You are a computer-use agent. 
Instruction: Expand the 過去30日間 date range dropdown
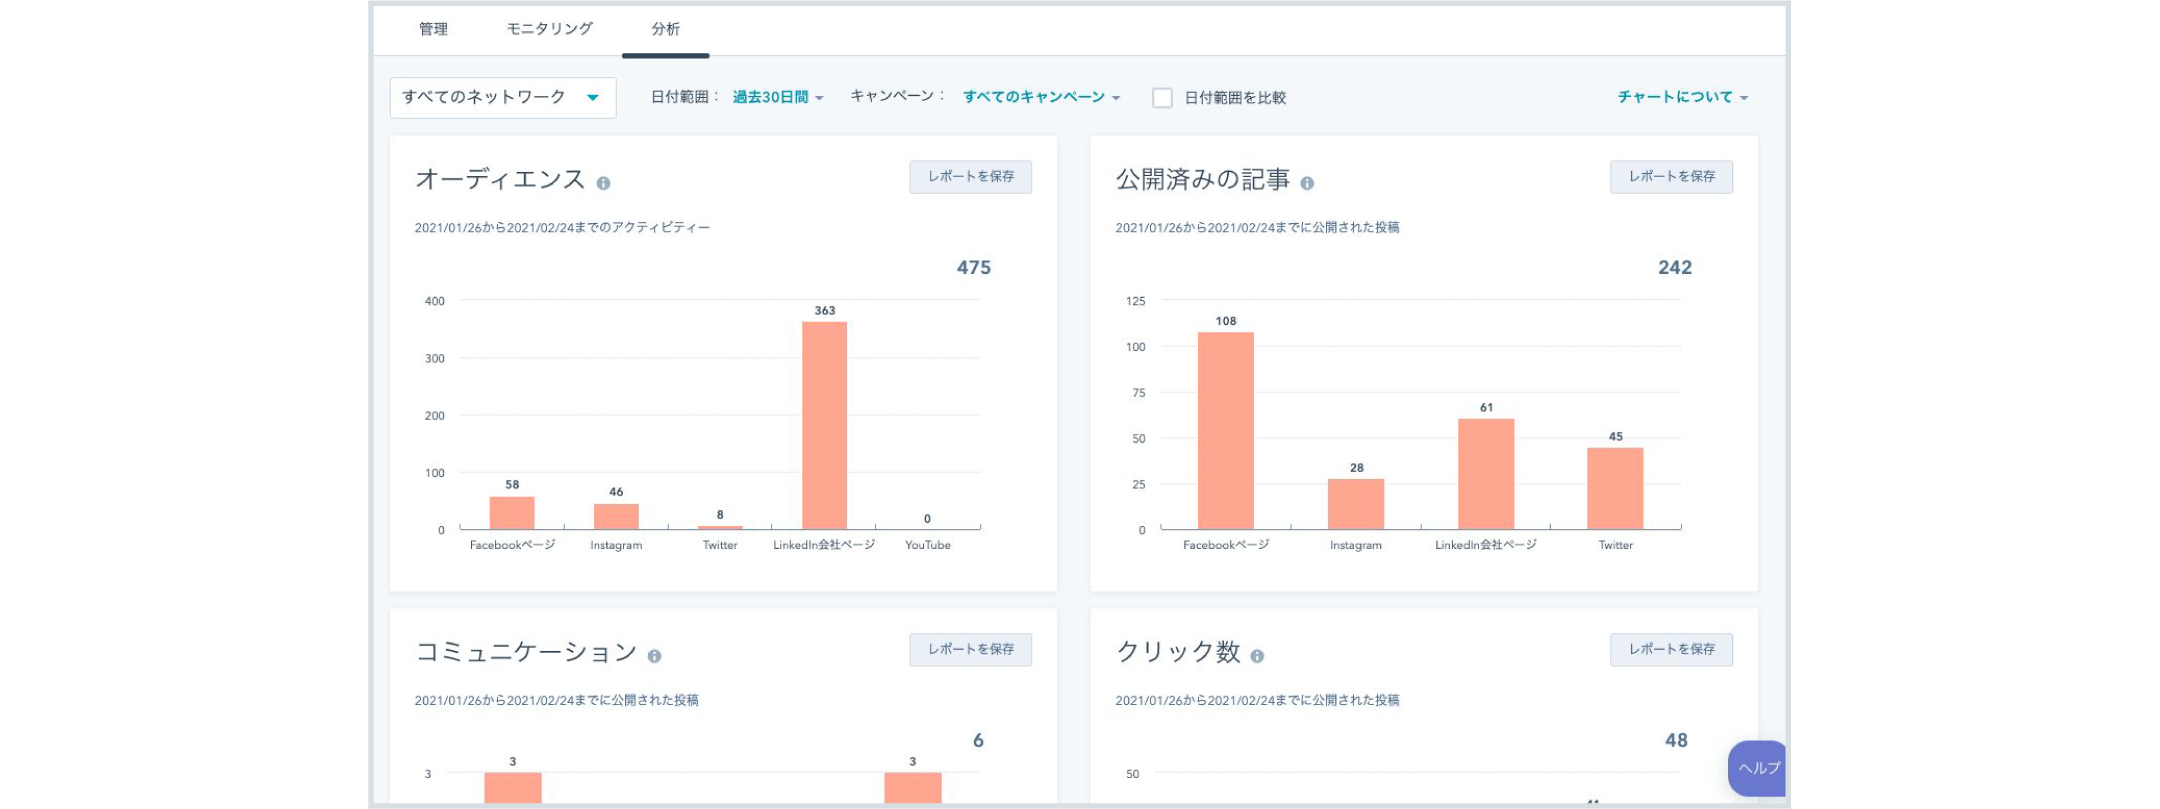(778, 97)
